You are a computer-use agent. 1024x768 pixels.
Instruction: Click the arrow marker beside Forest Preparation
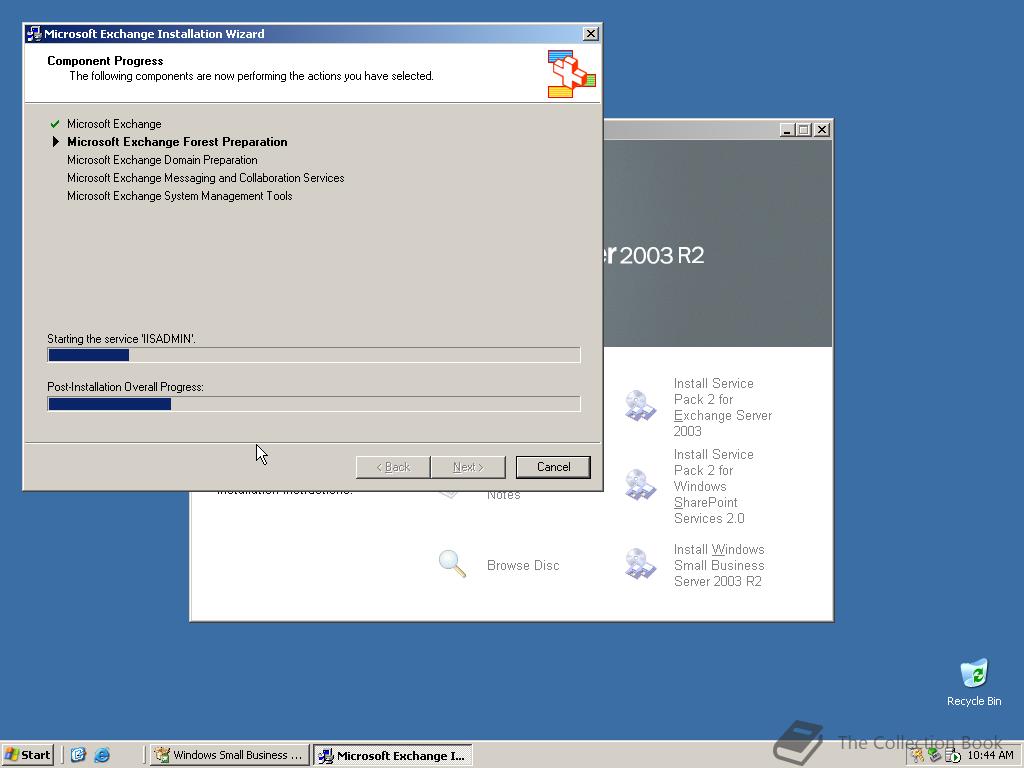[x=56, y=142]
